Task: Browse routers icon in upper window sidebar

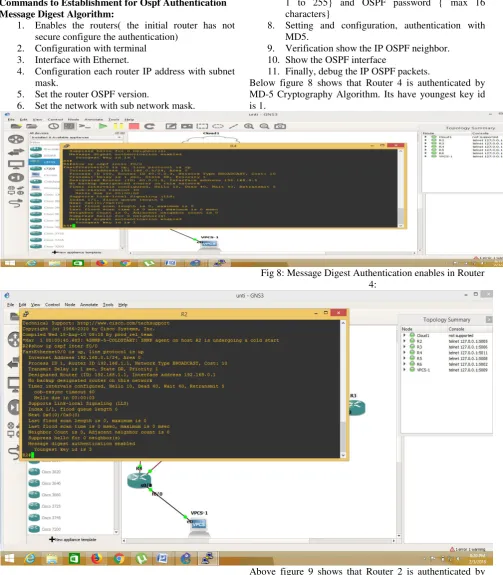Action: pos(16,139)
